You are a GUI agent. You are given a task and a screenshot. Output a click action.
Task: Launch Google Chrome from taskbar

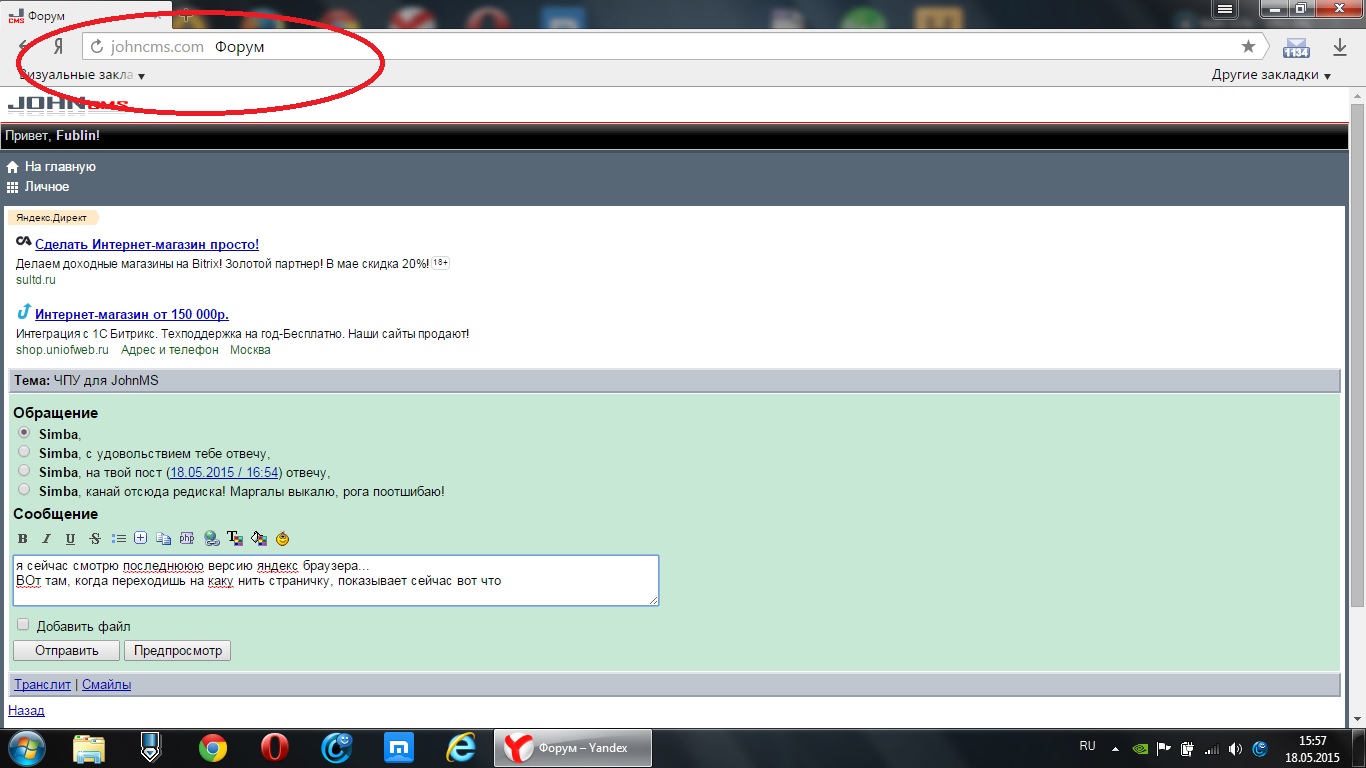coord(212,748)
